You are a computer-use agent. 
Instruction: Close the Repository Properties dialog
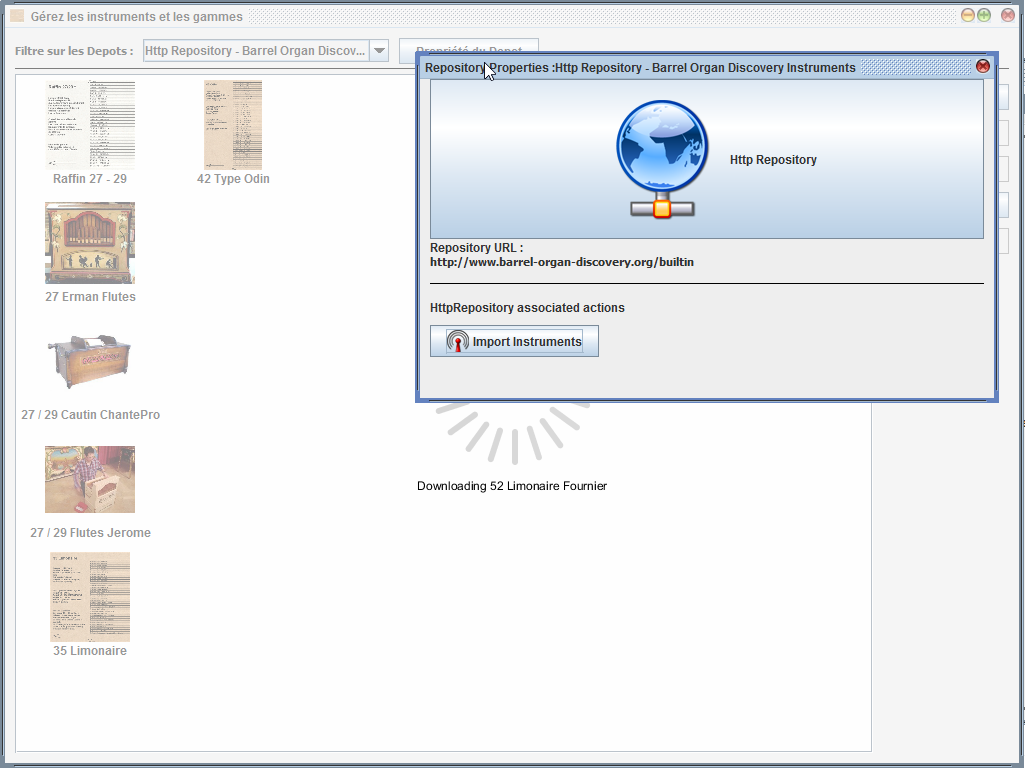click(x=982, y=67)
